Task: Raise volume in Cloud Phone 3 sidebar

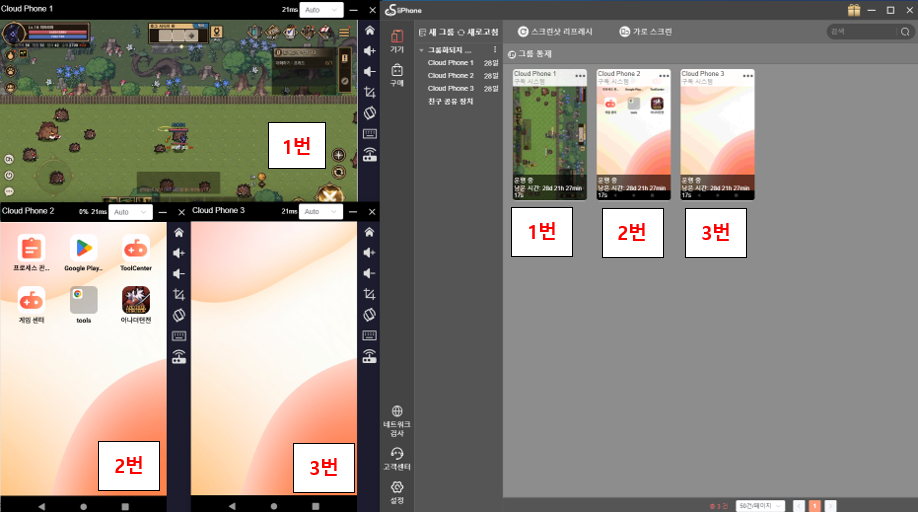Action: click(x=369, y=253)
